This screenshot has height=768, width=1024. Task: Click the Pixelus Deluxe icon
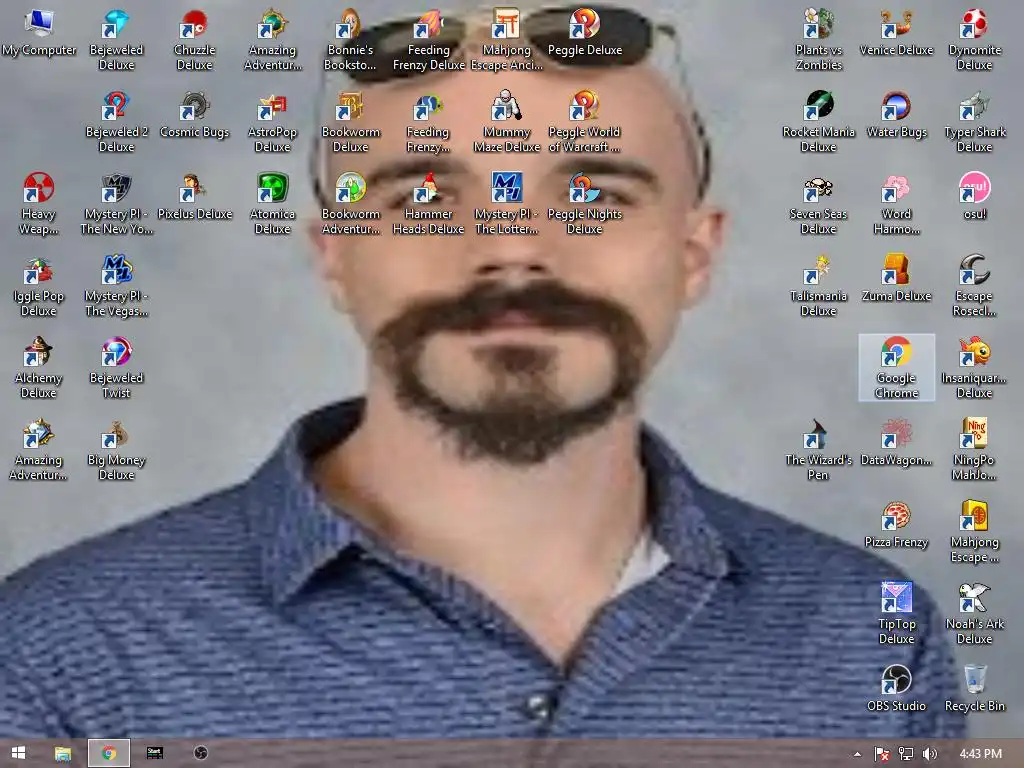pyautogui.click(x=194, y=197)
